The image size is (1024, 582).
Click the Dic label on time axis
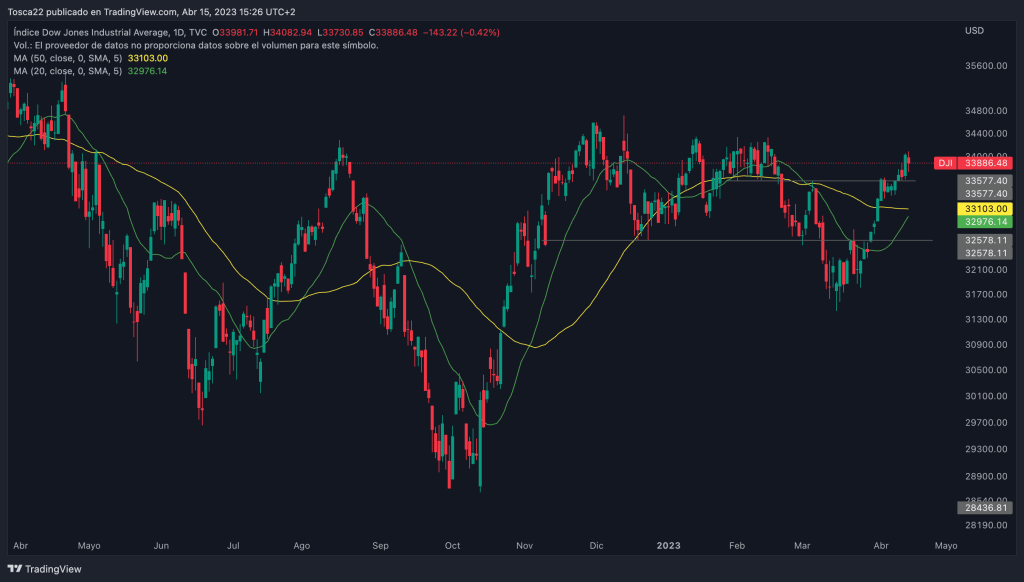pyautogui.click(x=597, y=546)
